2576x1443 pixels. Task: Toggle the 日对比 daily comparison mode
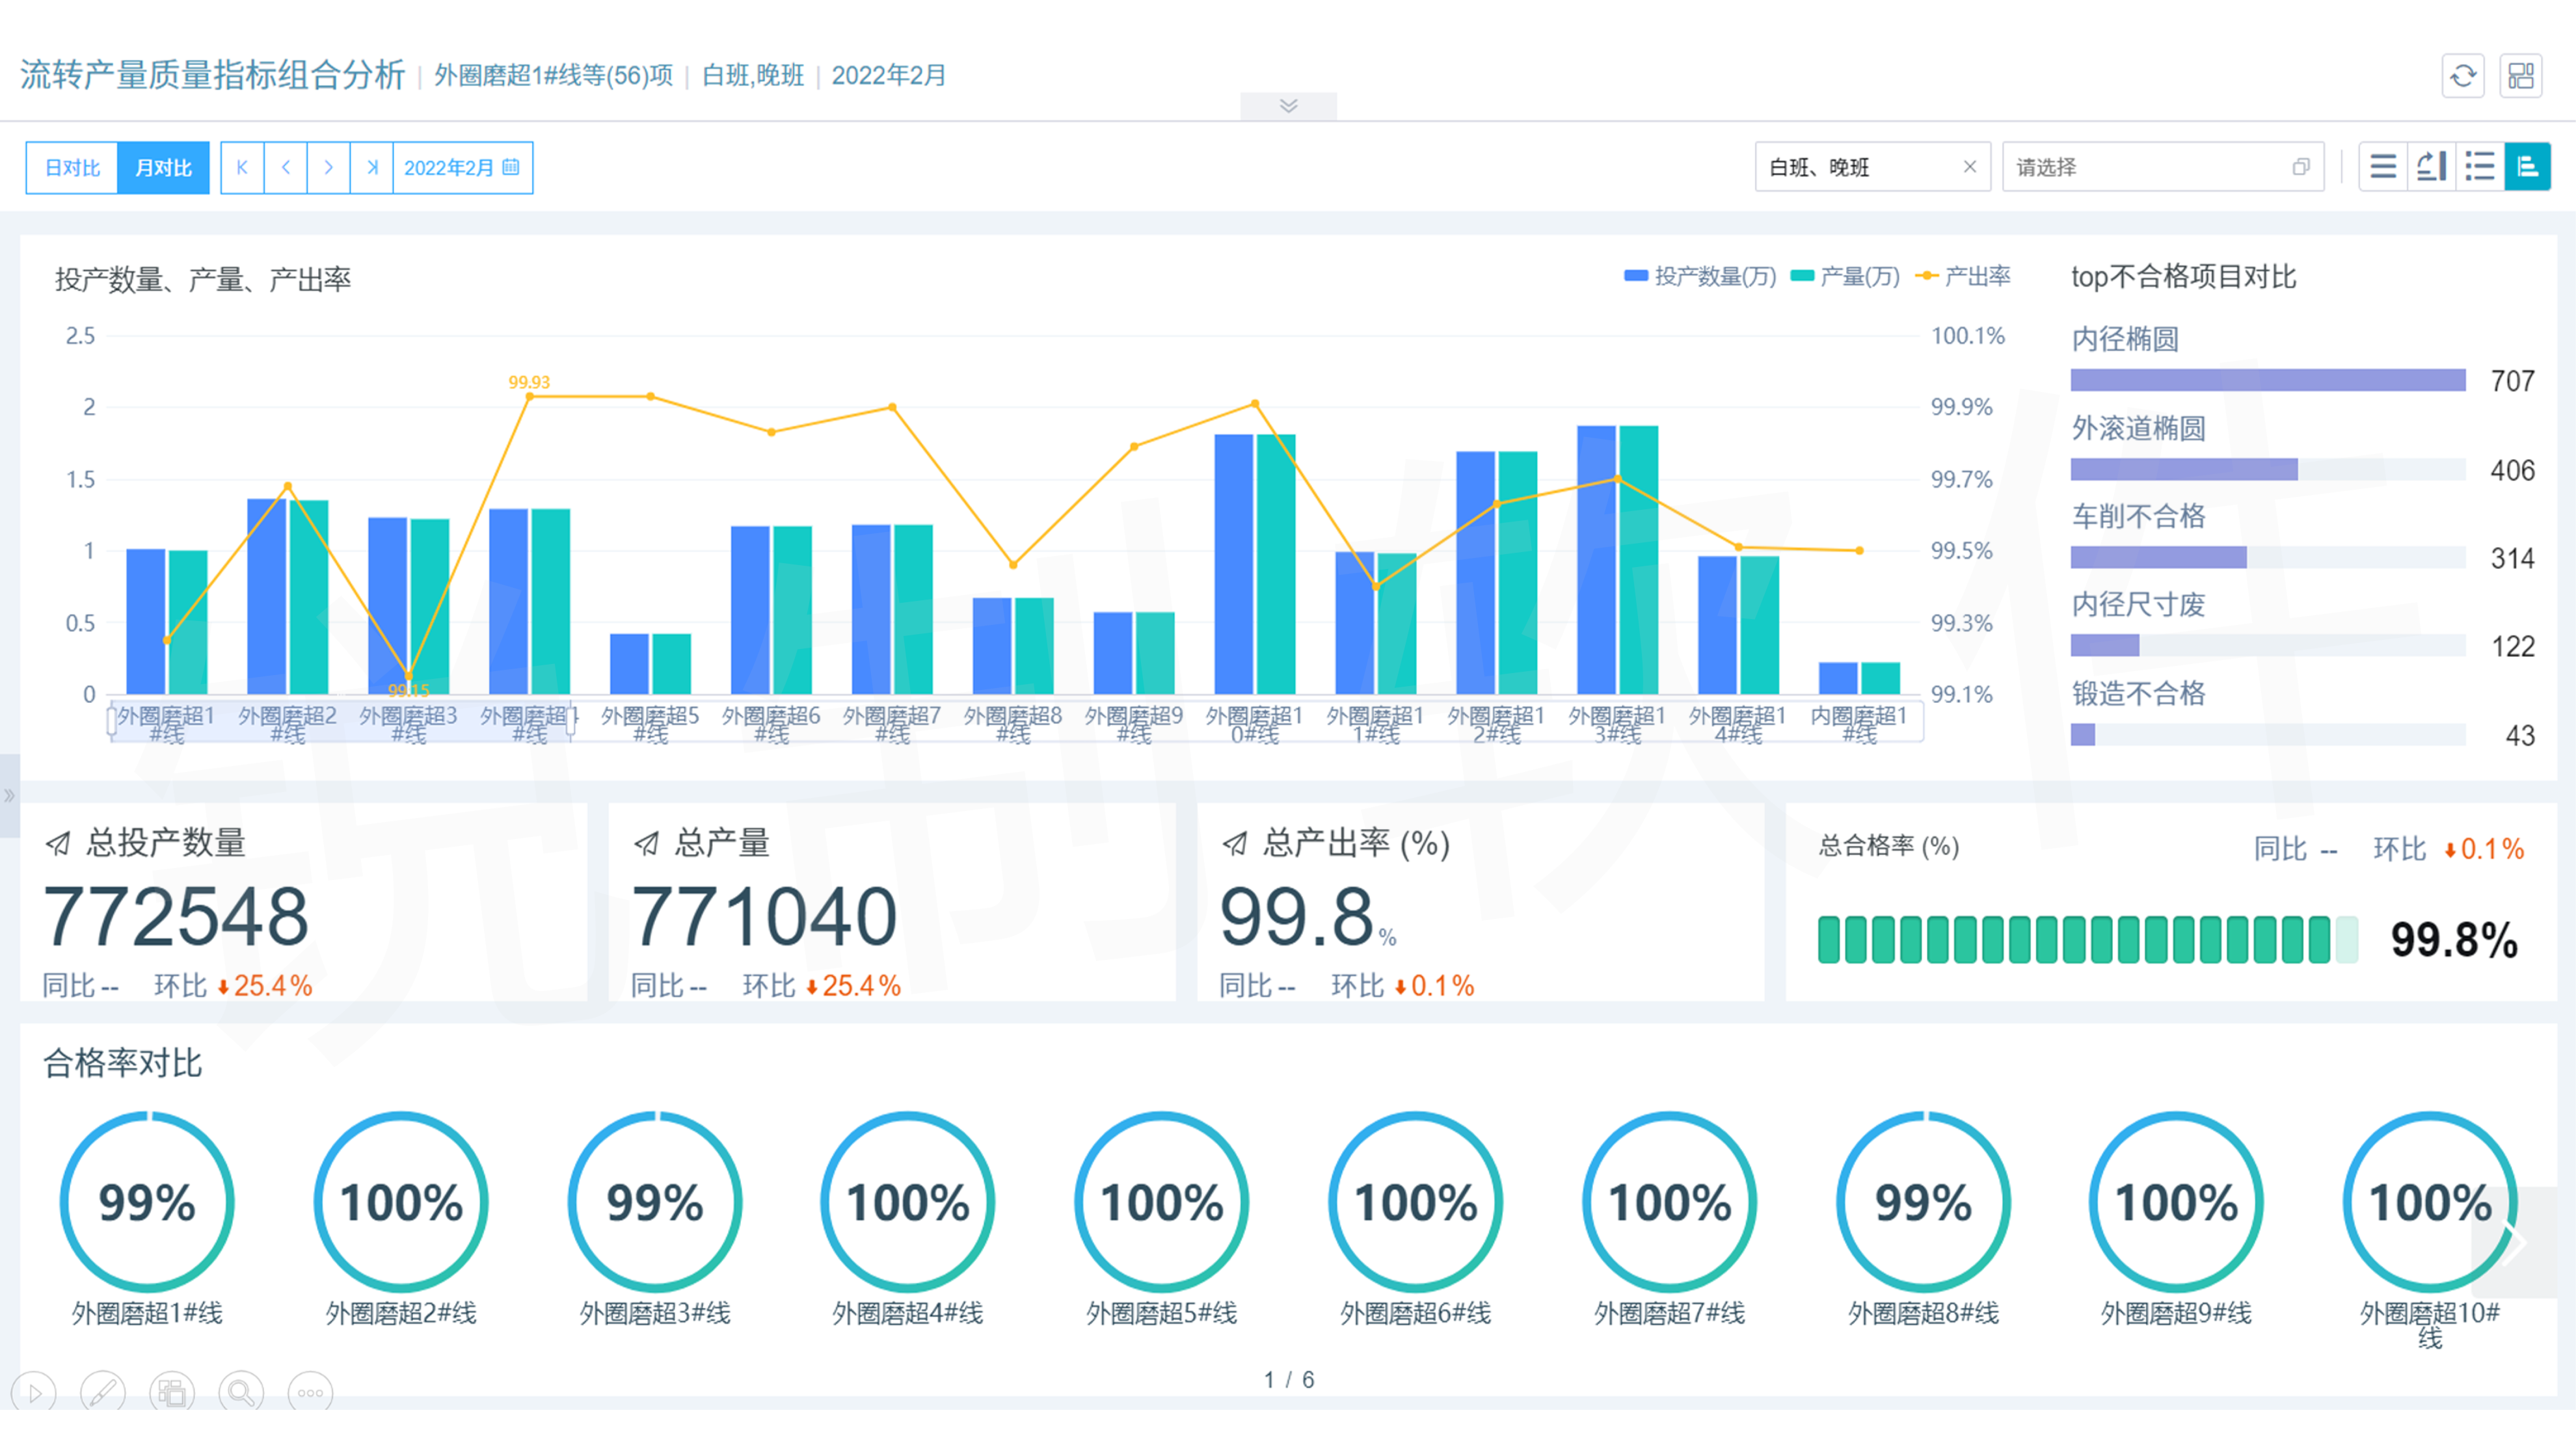tap(72, 168)
